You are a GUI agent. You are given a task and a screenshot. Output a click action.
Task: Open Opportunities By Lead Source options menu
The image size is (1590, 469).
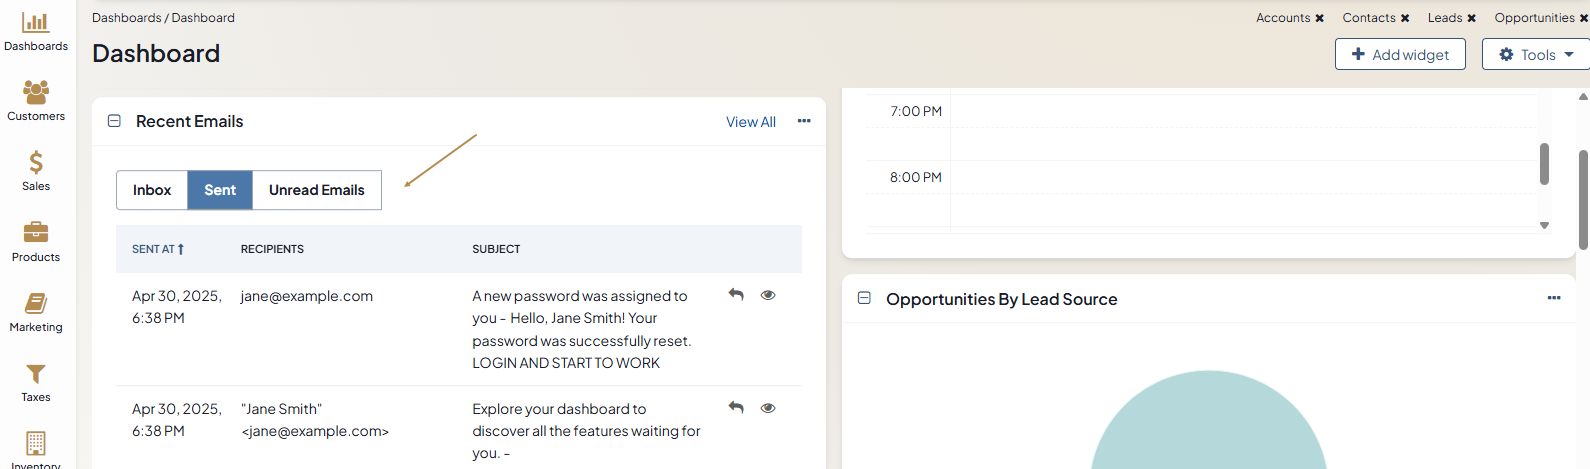click(x=1554, y=298)
